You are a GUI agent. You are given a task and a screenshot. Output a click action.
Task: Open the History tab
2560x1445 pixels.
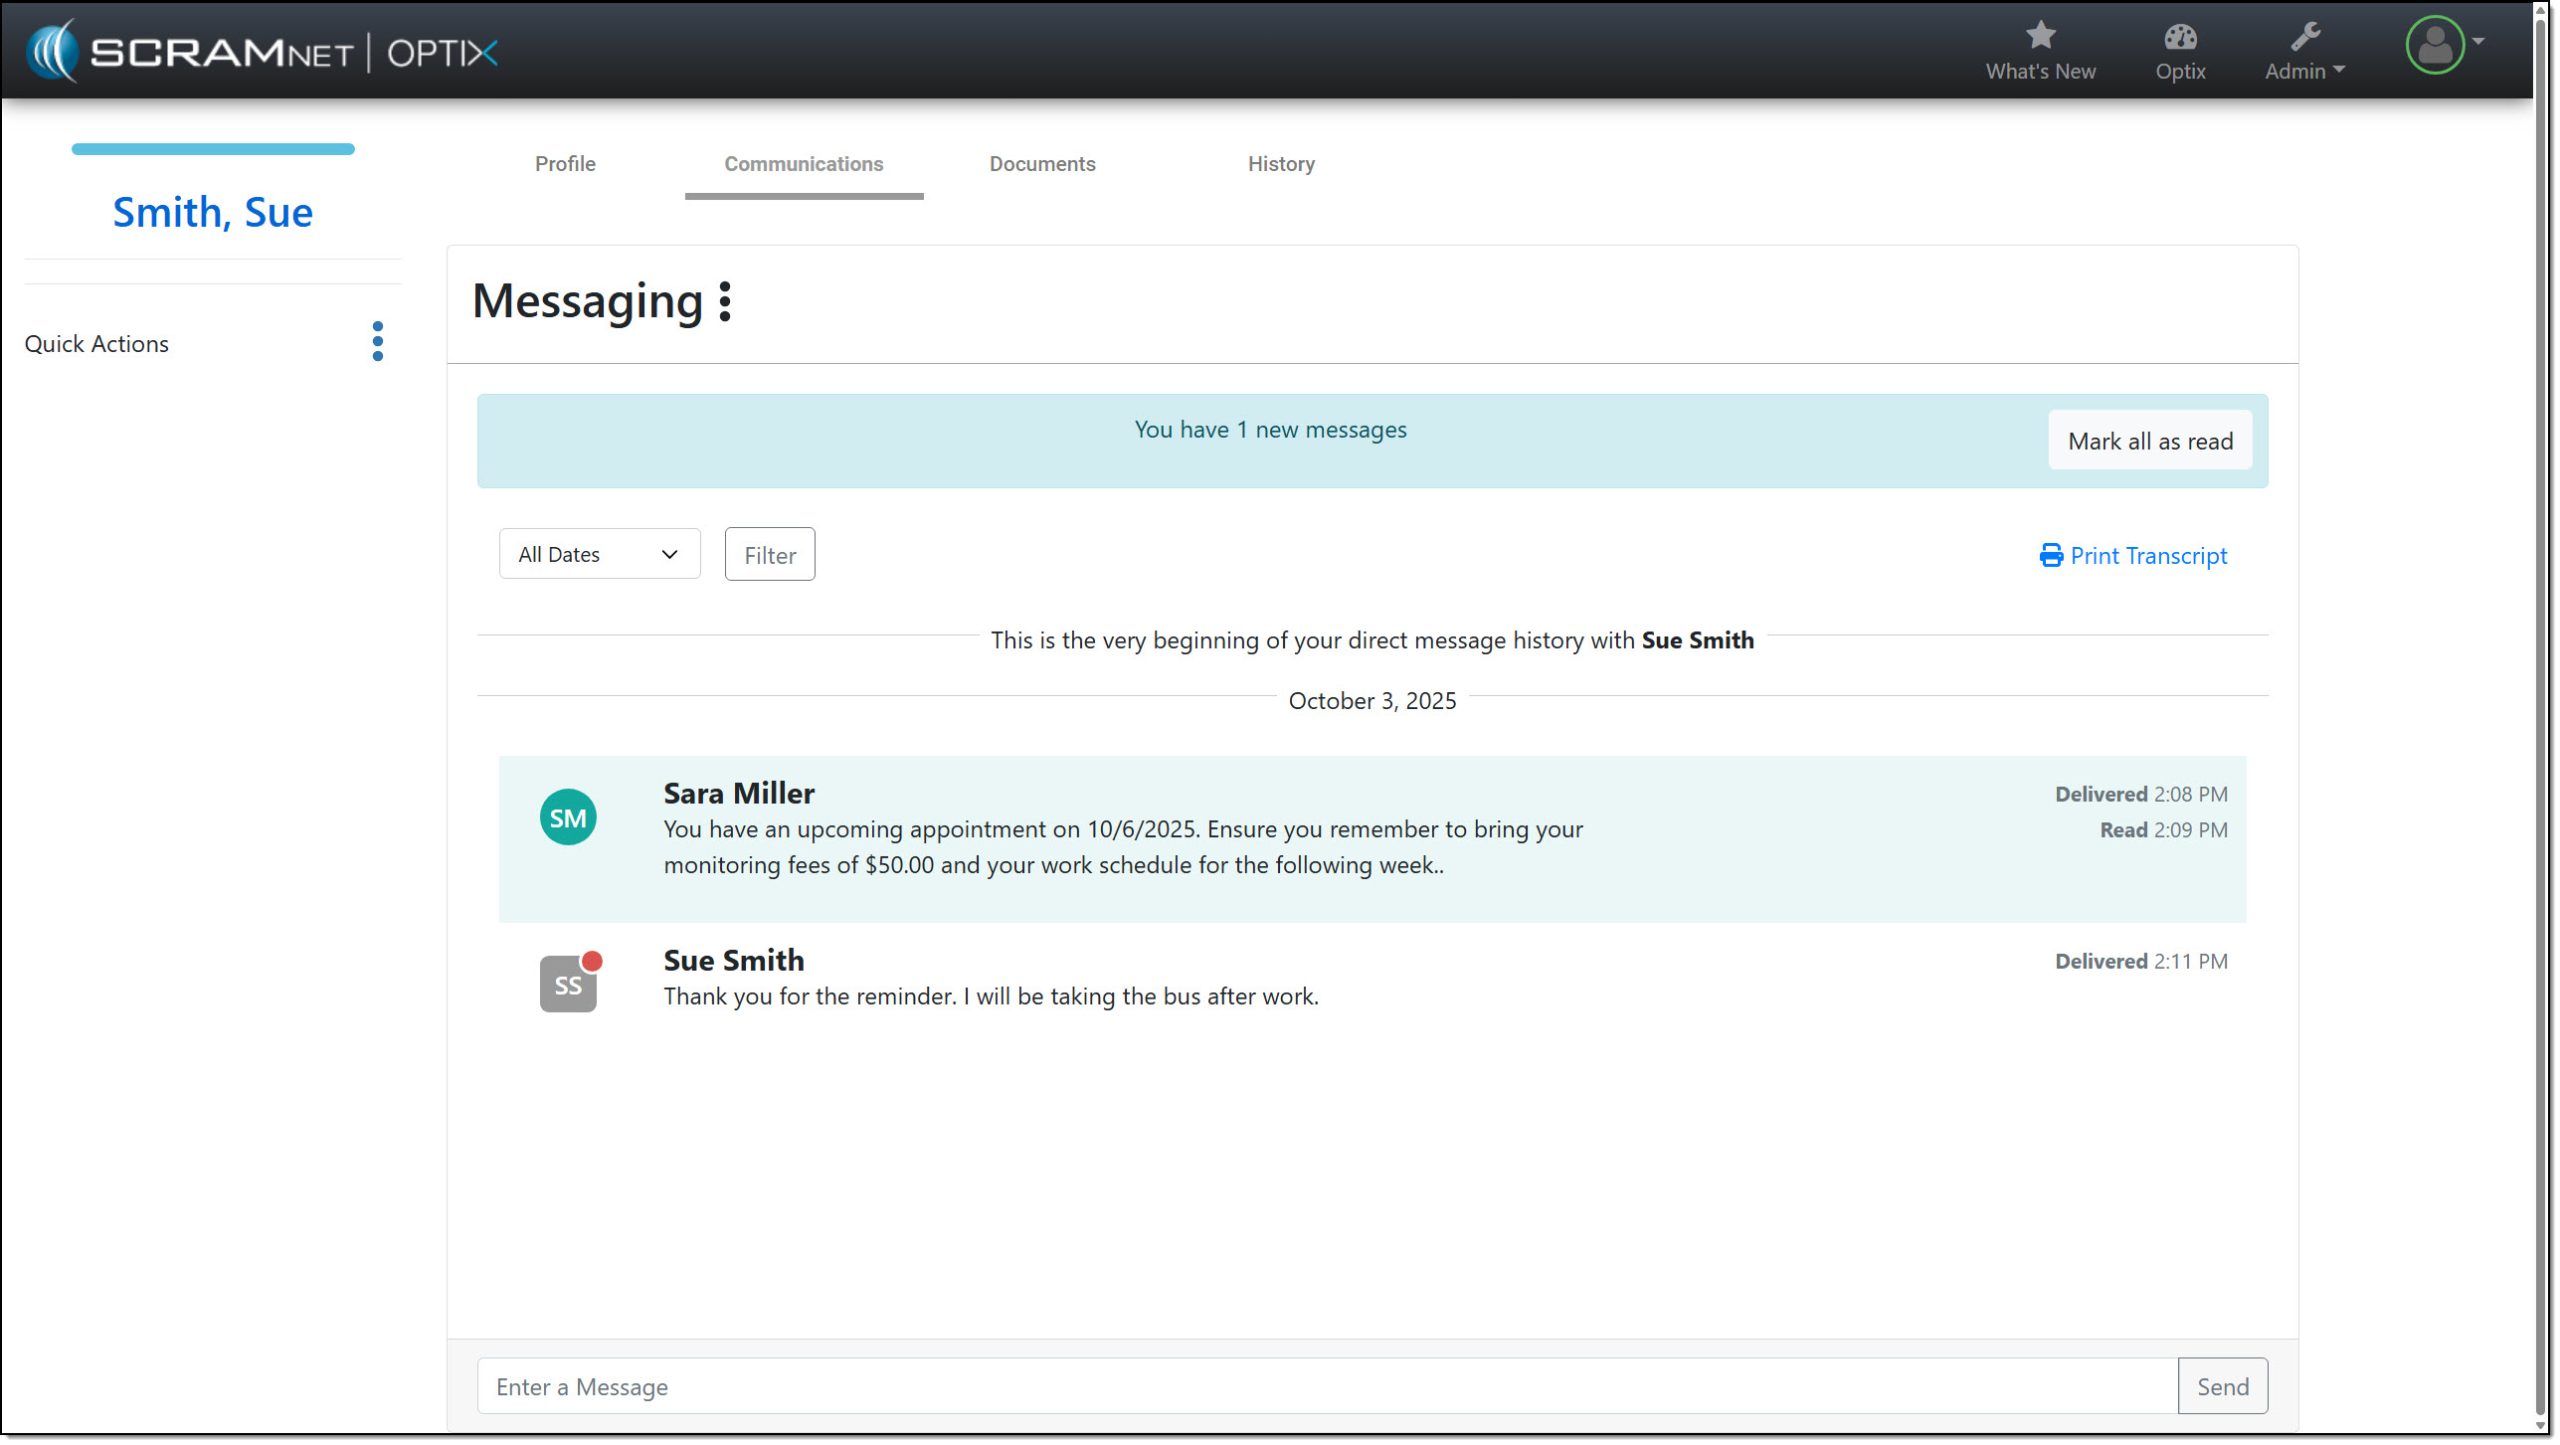tap(1280, 164)
